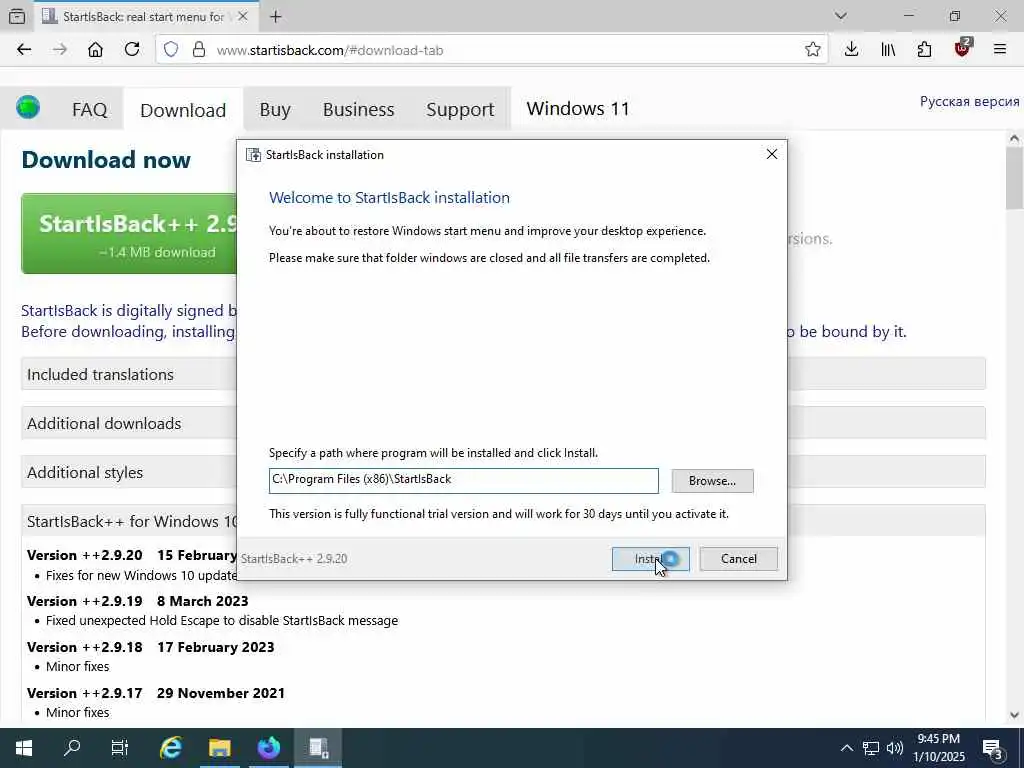
Task: Go back in Firefox history
Action: (24, 50)
